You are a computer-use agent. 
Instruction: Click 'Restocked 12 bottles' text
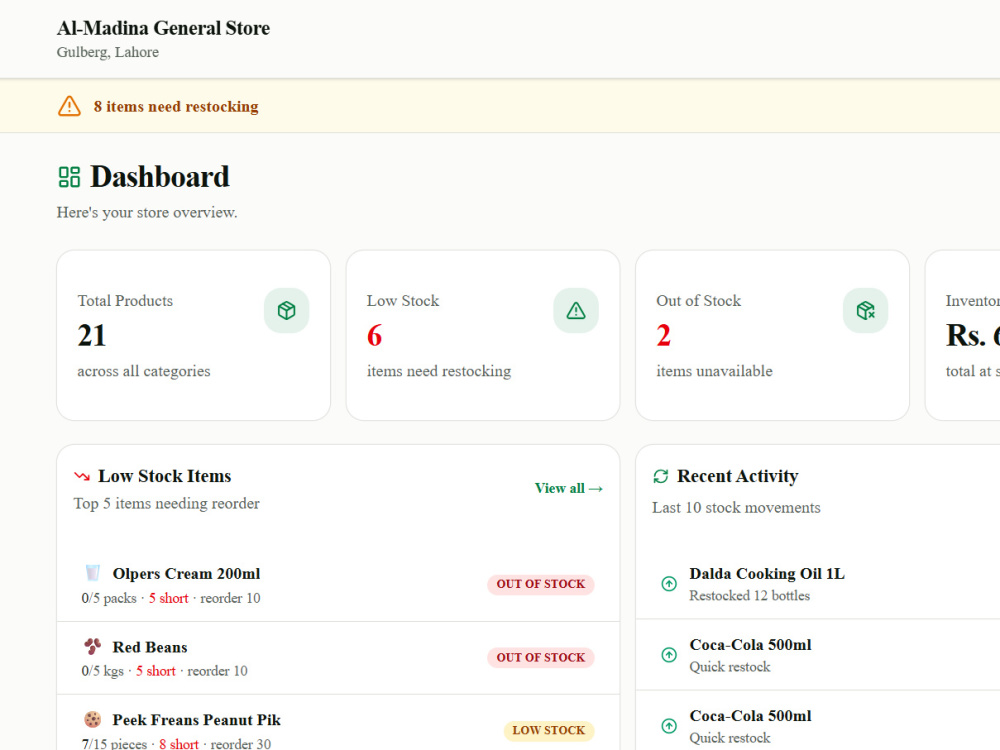point(749,596)
